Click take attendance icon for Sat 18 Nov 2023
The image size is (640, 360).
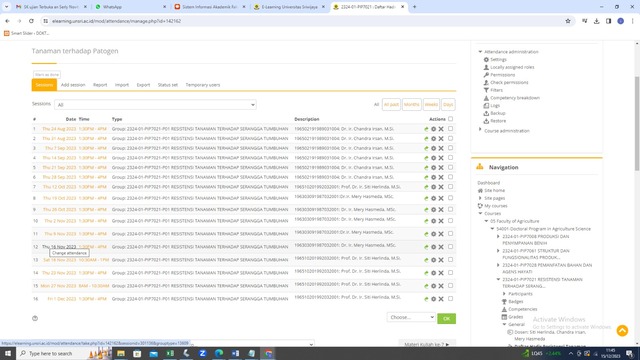pyautogui.click(x=426, y=260)
